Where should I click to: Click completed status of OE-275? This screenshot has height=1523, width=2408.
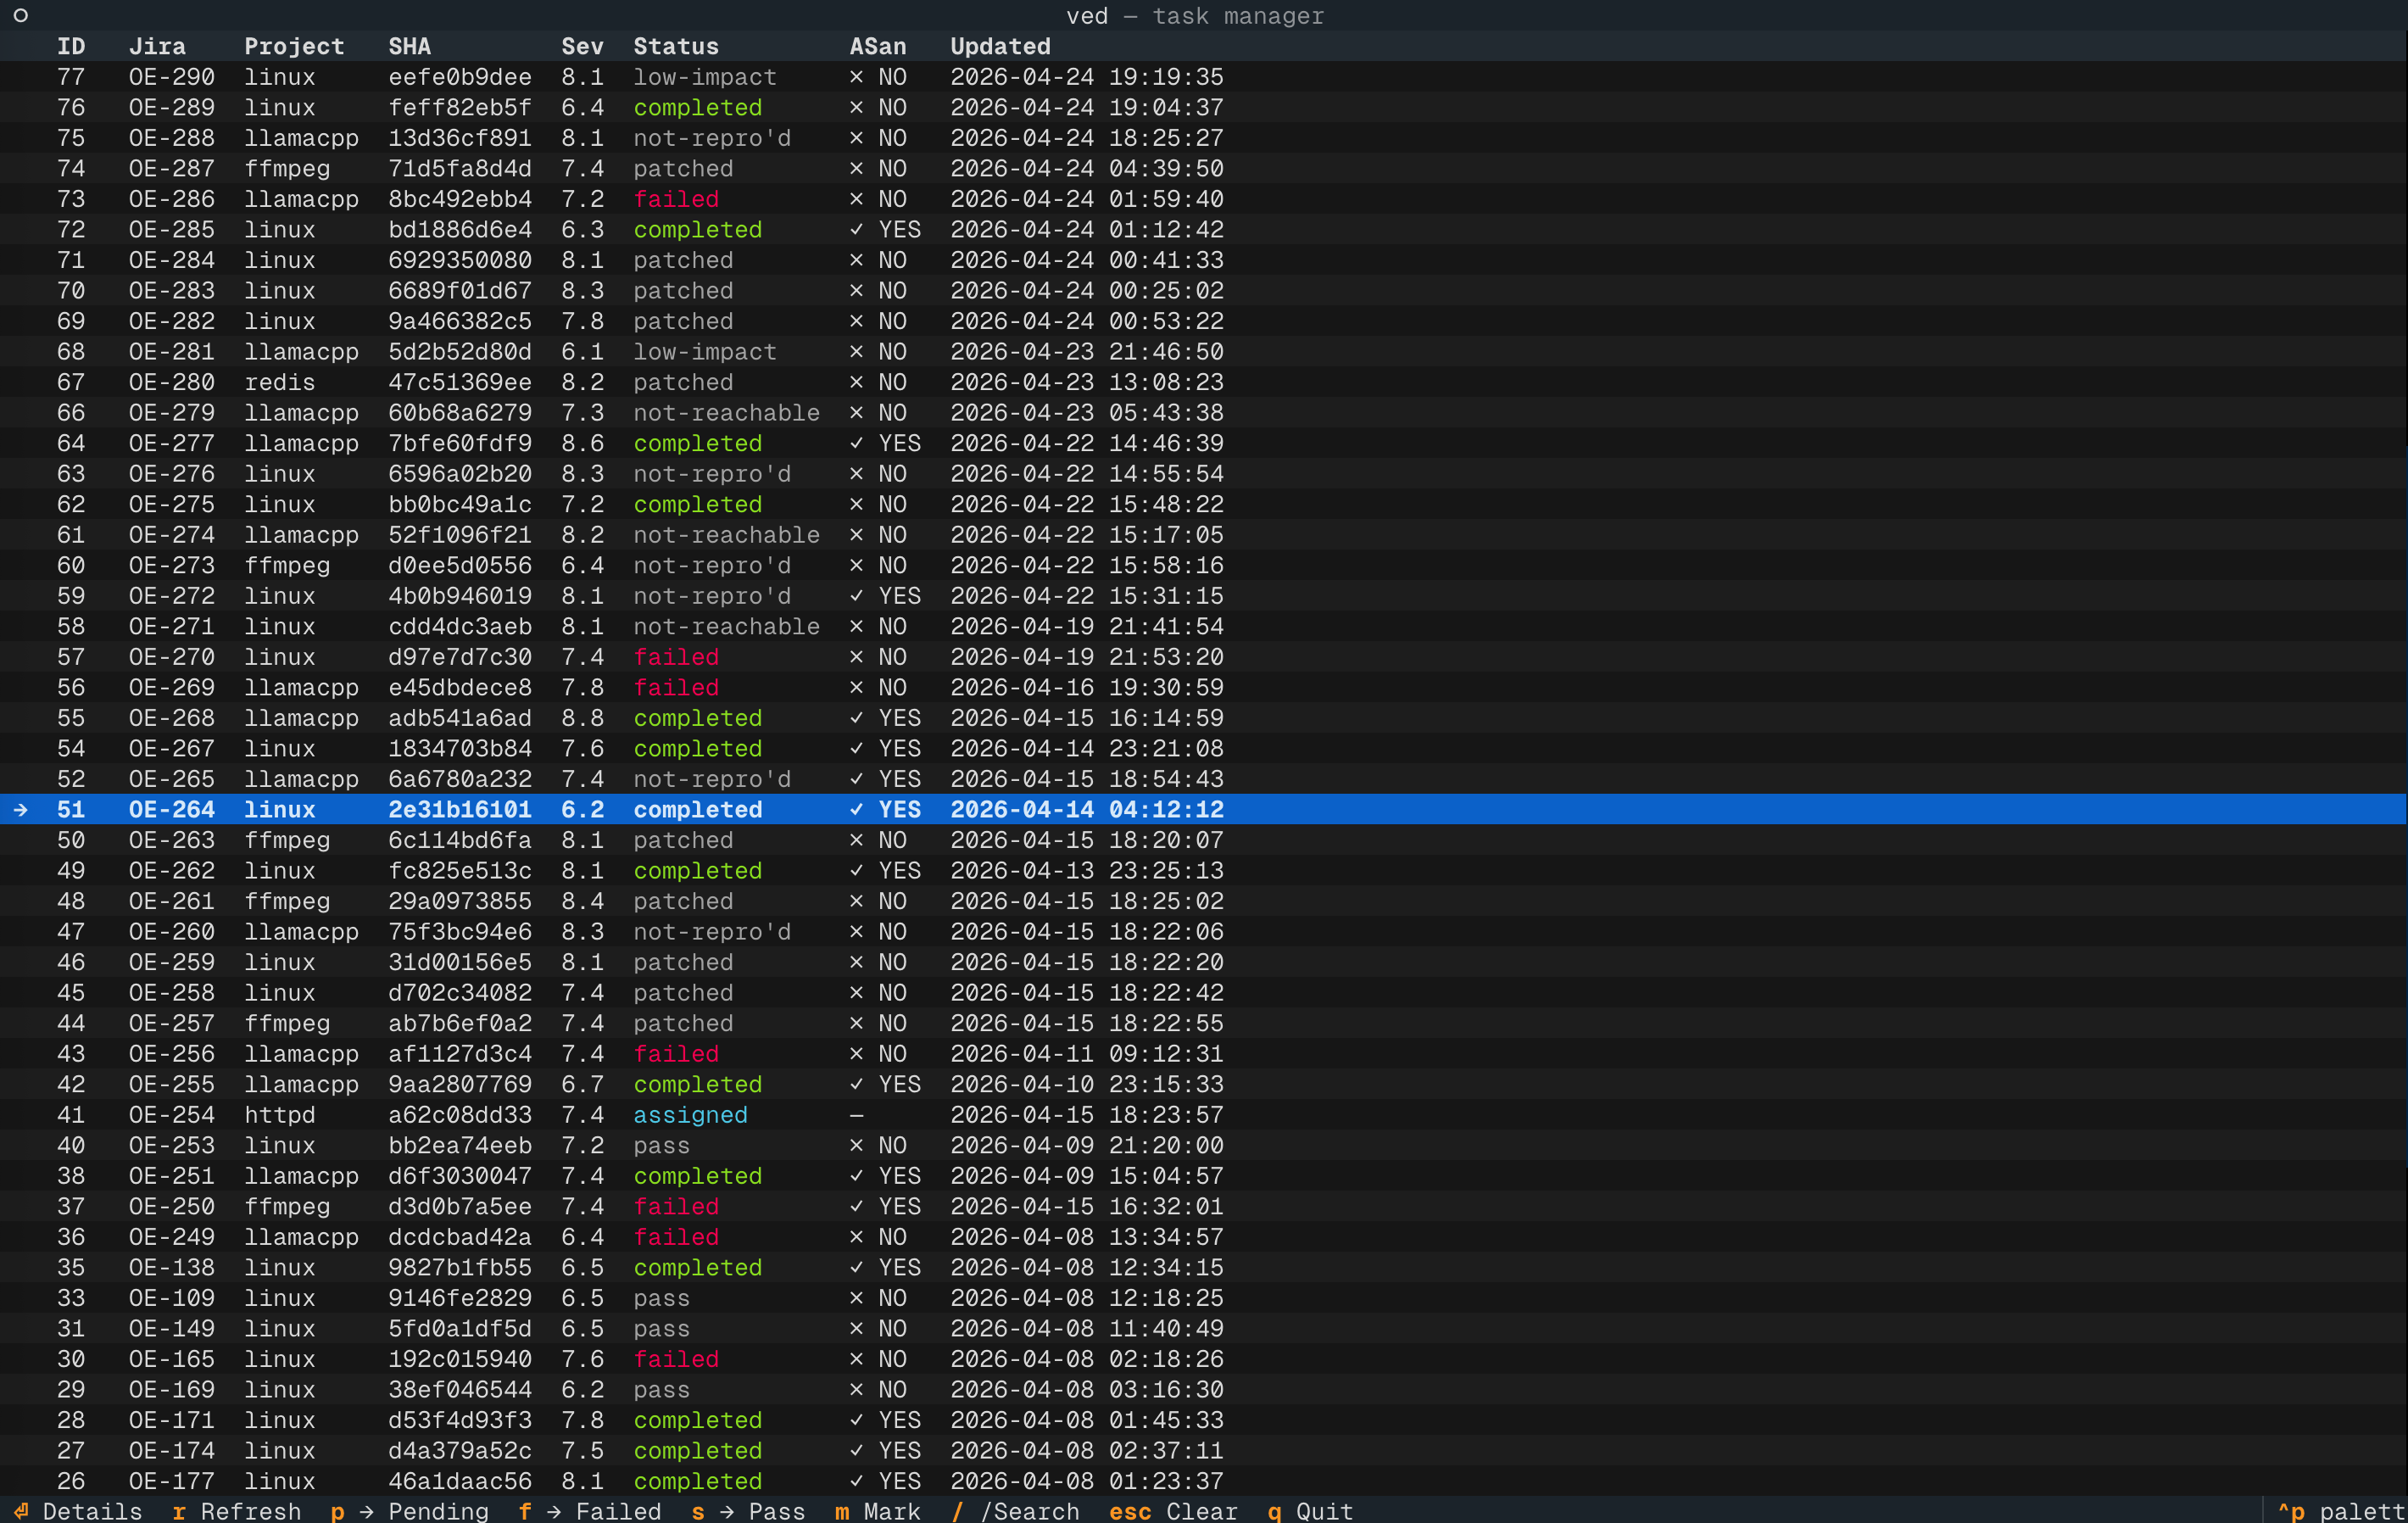pos(698,504)
